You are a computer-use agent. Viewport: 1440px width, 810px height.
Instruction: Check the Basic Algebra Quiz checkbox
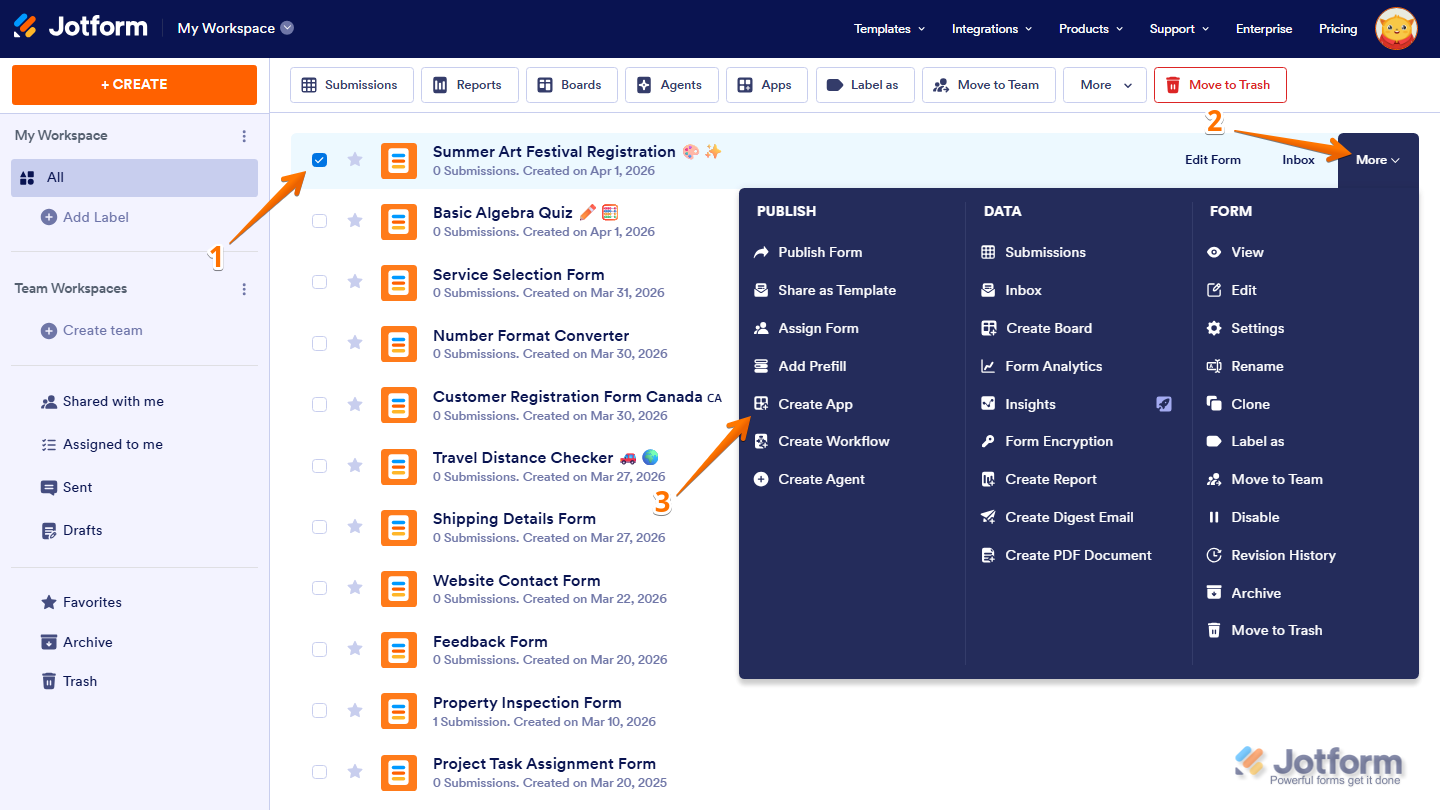(319, 221)
